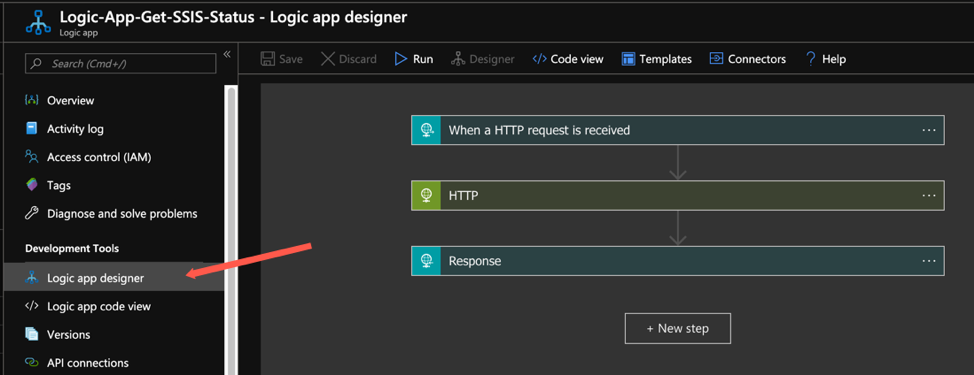Click the Connectors label in the toolbar
974x375 pixels.
click(757, 59)
